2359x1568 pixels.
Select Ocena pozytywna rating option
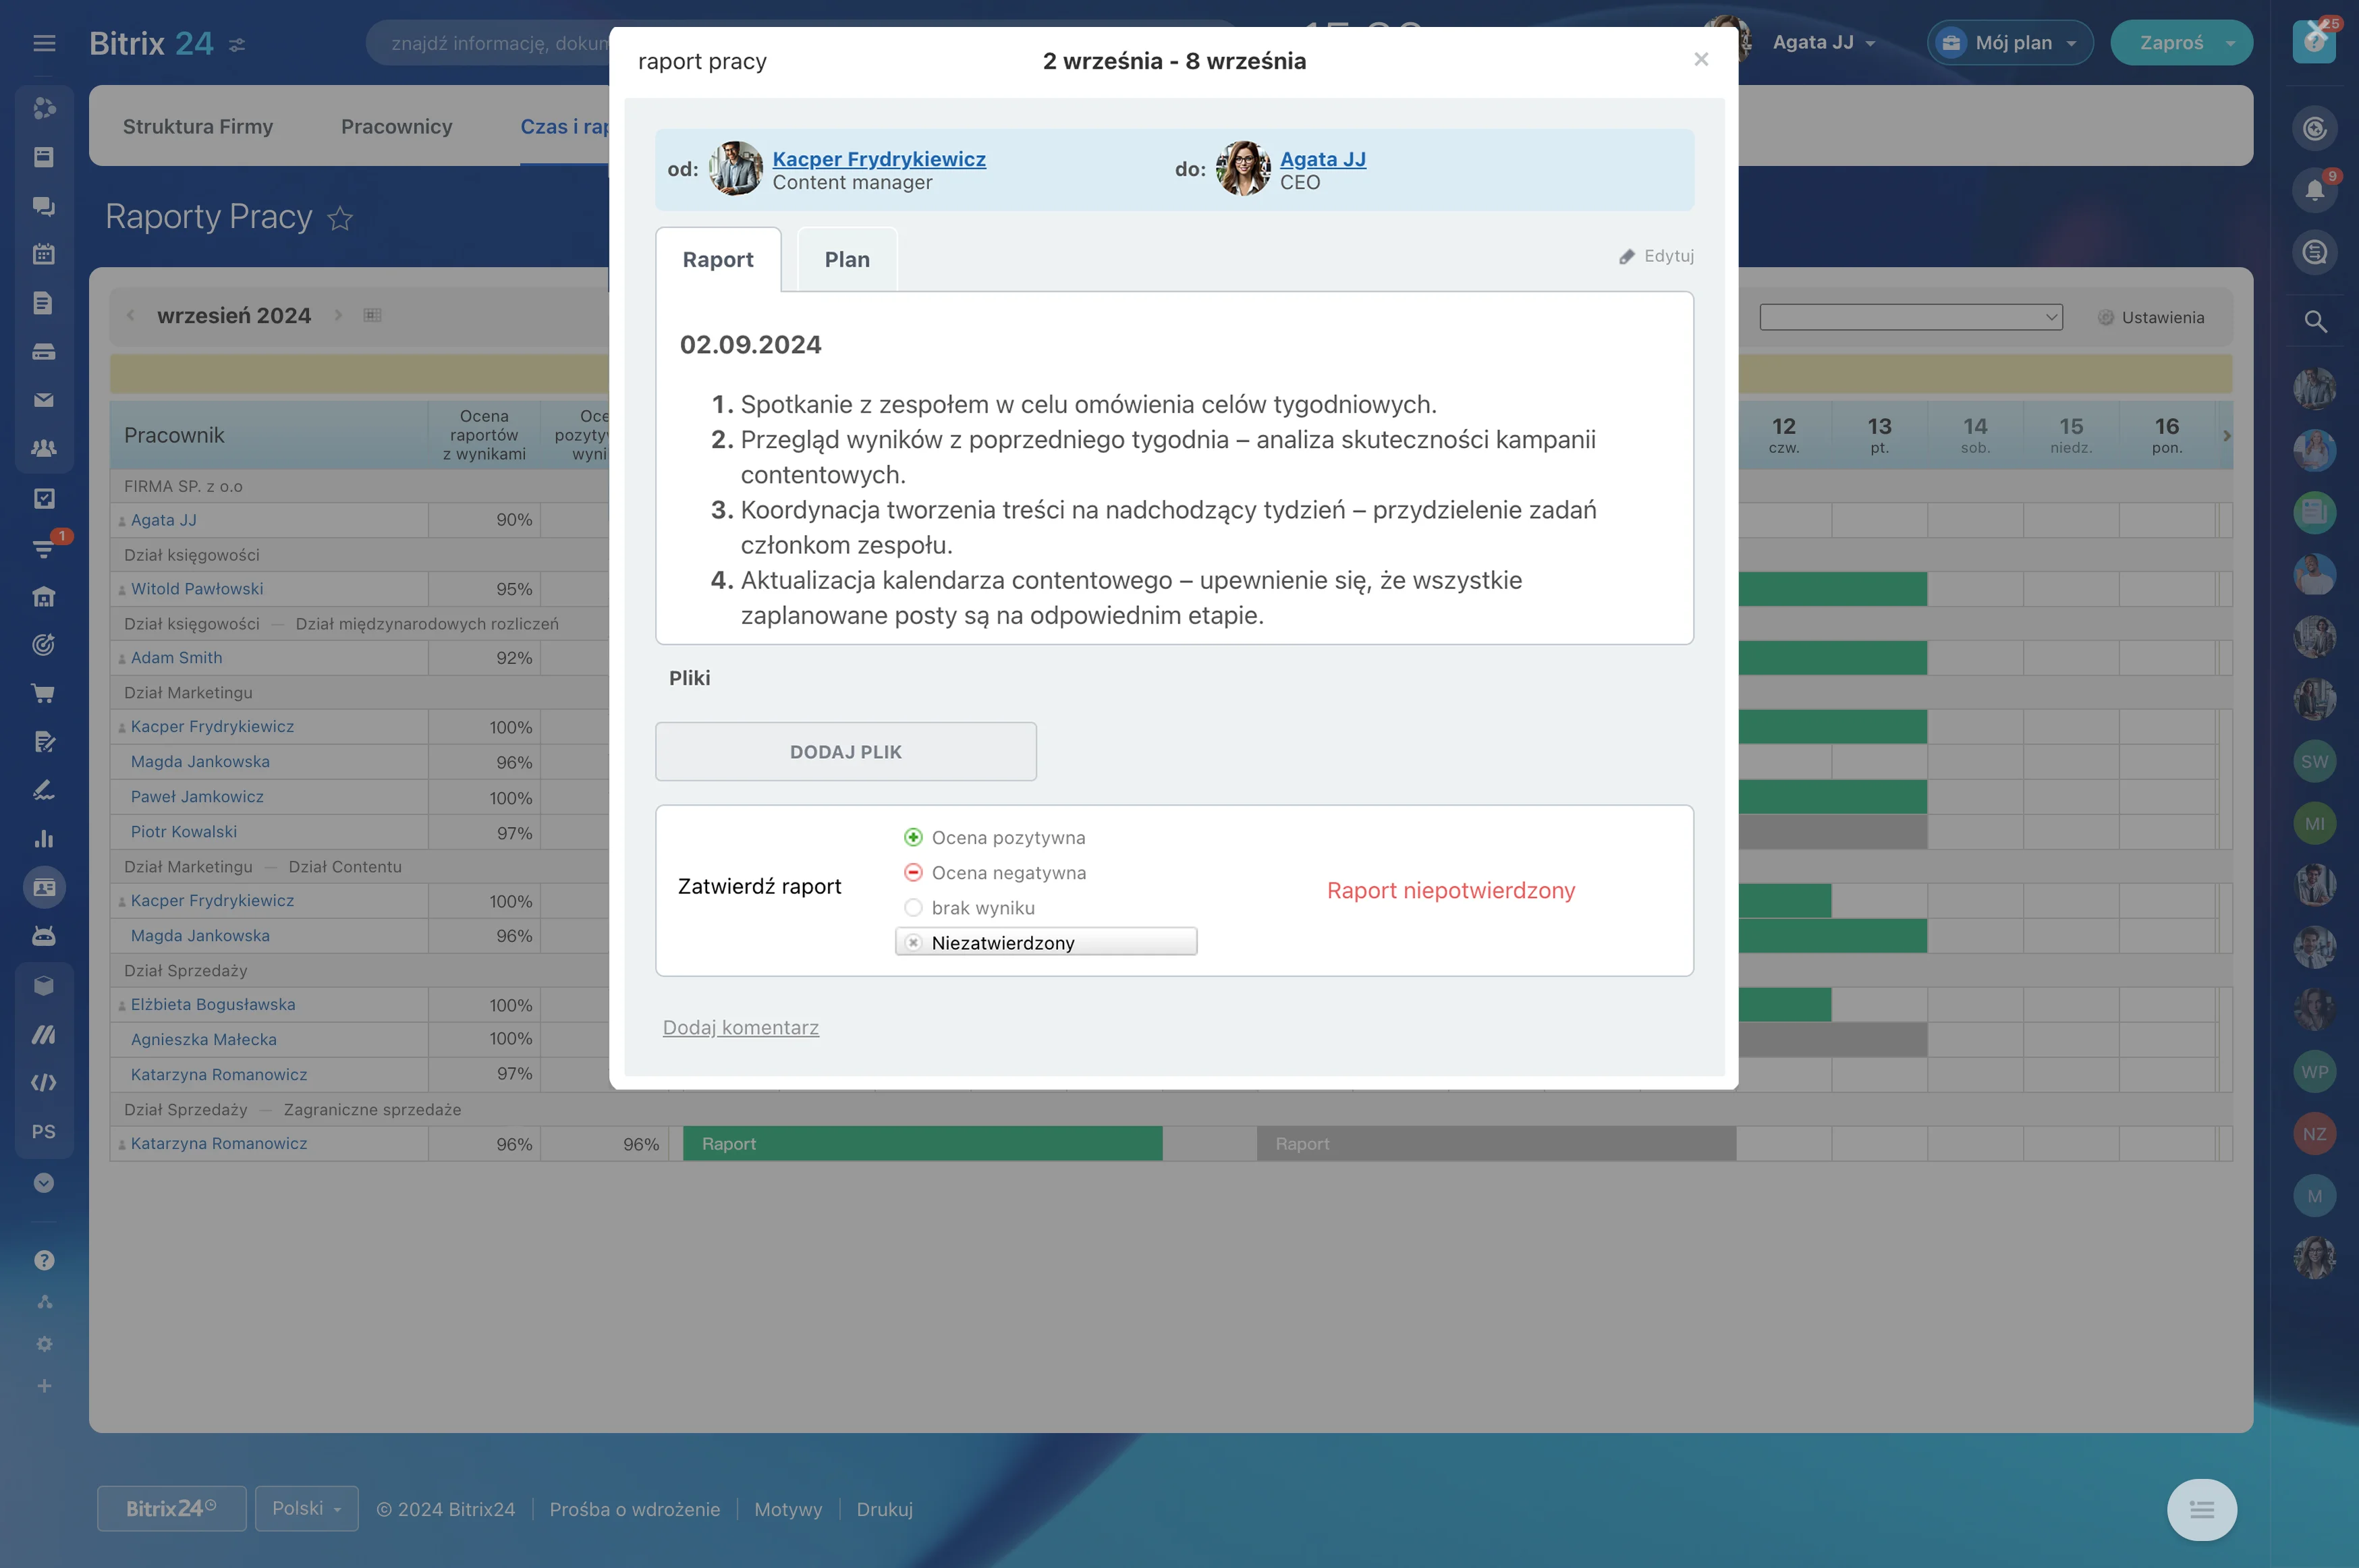coord(913,838)
